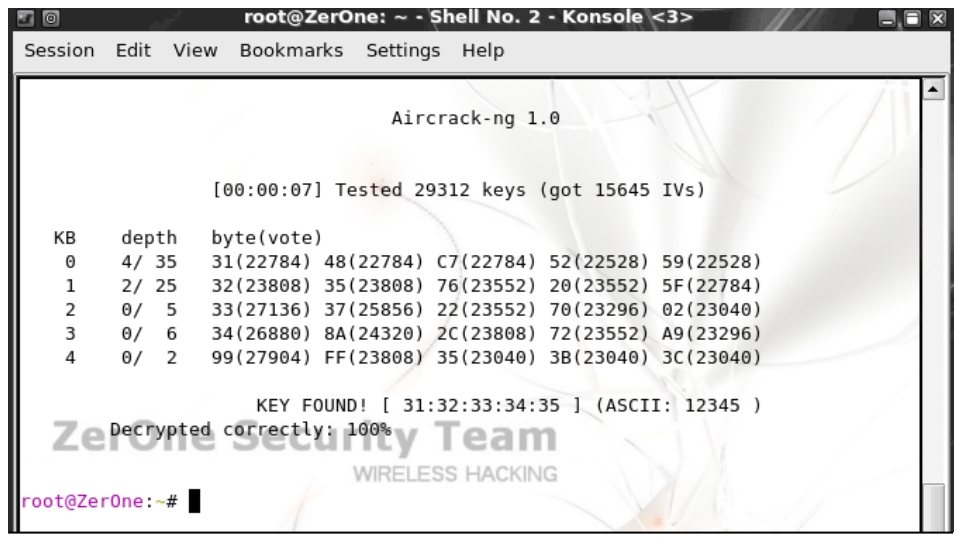Open the Session menu
This screenshot has height=542, width=957.
(x=59, y=51)
